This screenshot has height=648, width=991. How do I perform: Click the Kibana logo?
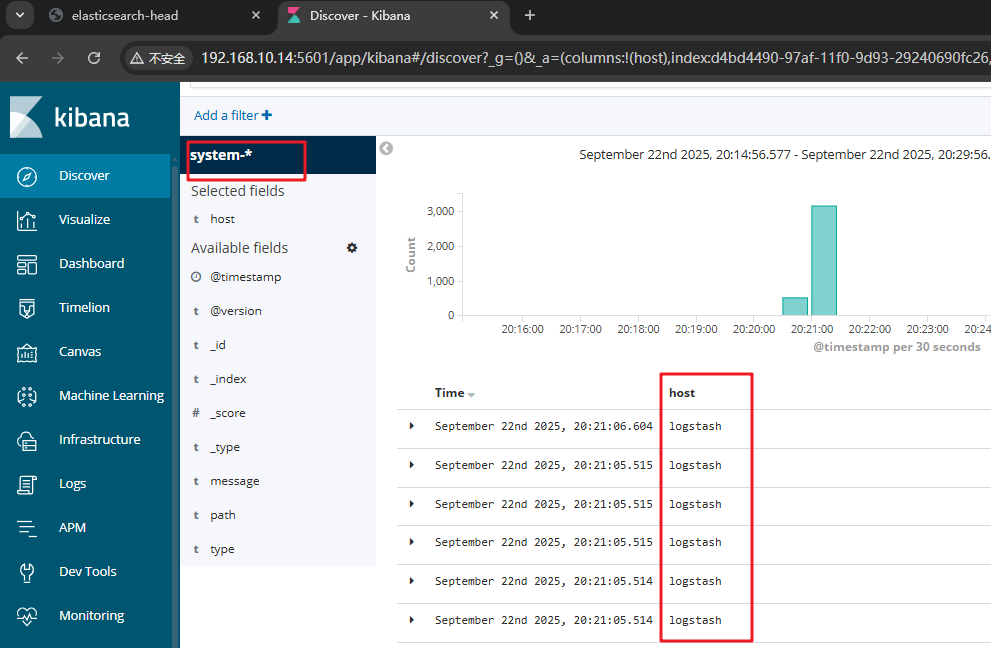[70, 117]
